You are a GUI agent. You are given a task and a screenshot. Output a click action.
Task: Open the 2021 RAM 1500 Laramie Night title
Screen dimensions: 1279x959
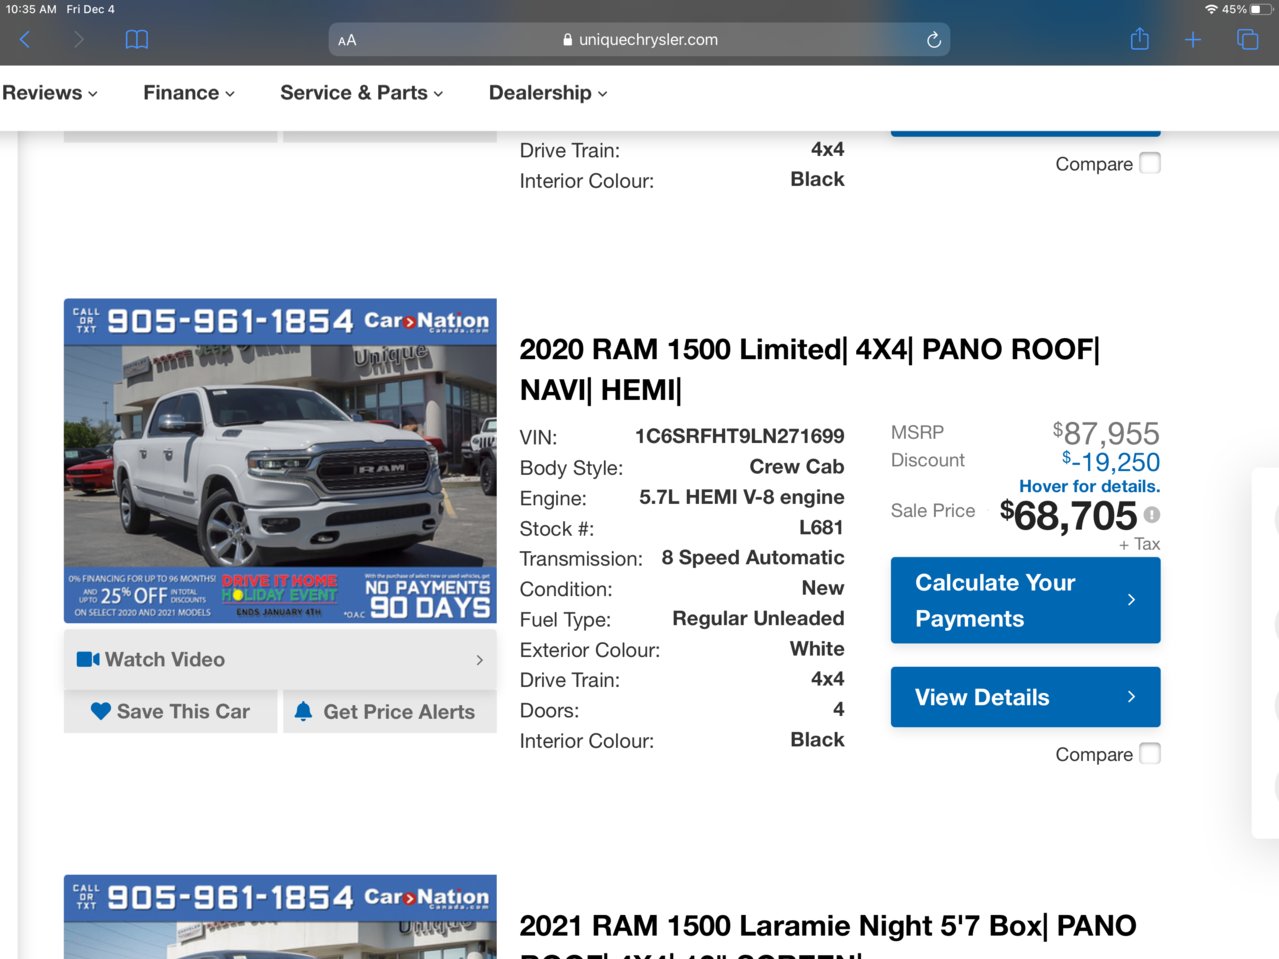tap(828, 940)
